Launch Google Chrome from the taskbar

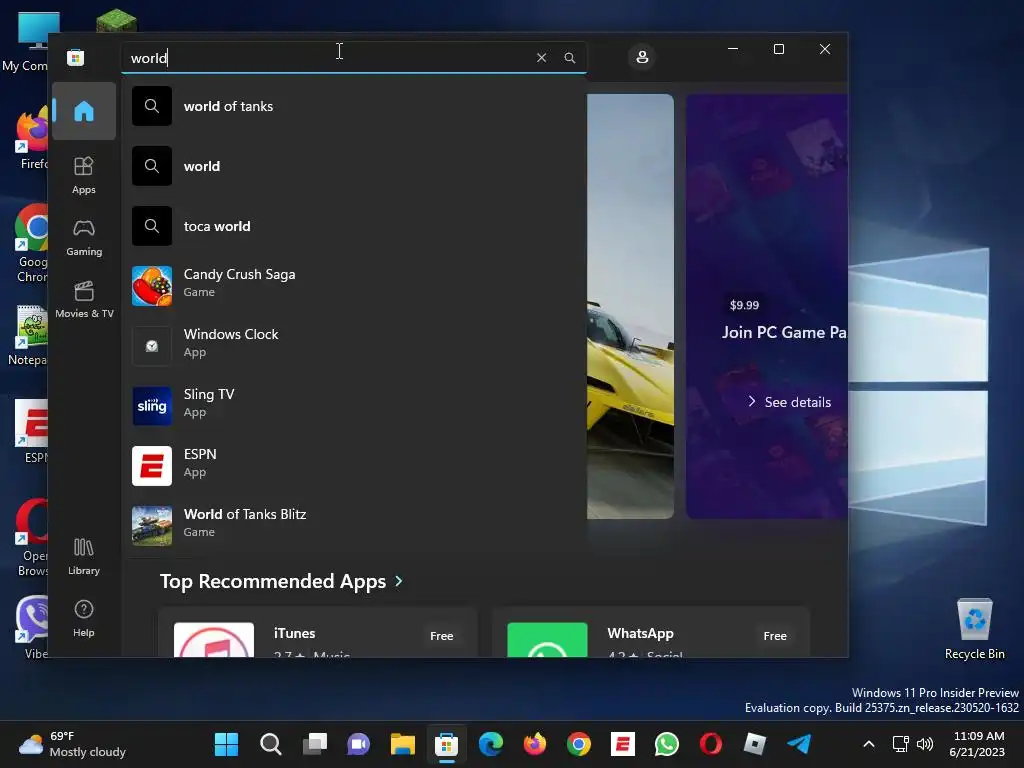pyautogui.click(x=579, y=744)
